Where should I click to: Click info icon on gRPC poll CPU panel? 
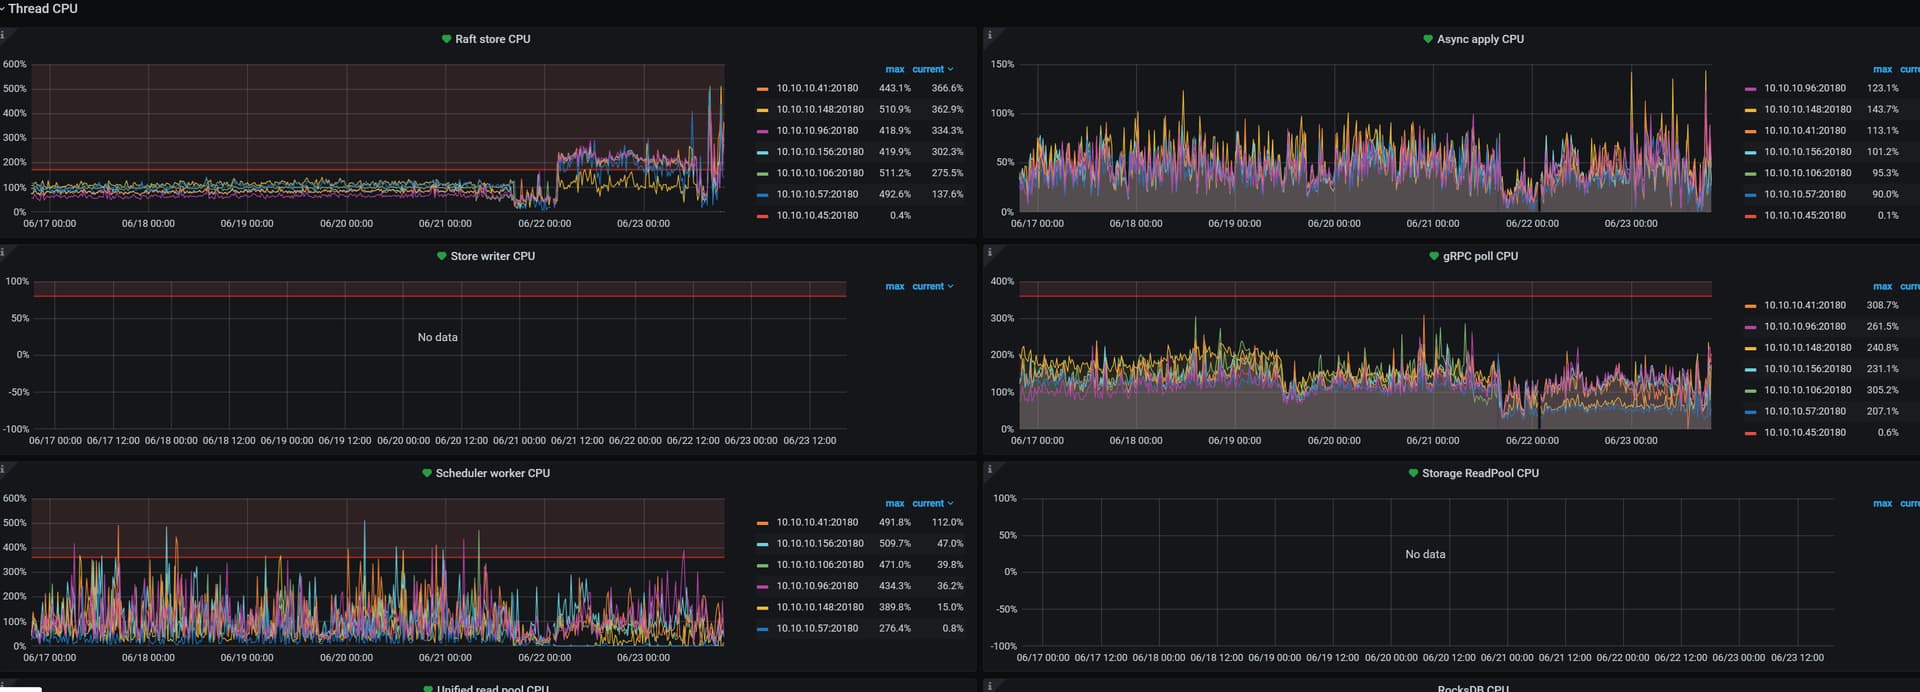tap(990, 252)
